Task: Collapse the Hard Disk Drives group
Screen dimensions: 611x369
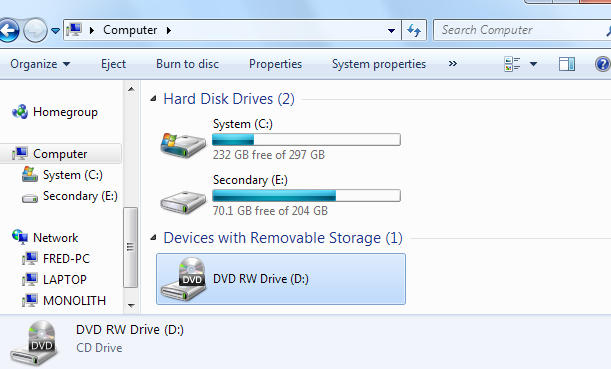Action: click(x=154, y=99)
